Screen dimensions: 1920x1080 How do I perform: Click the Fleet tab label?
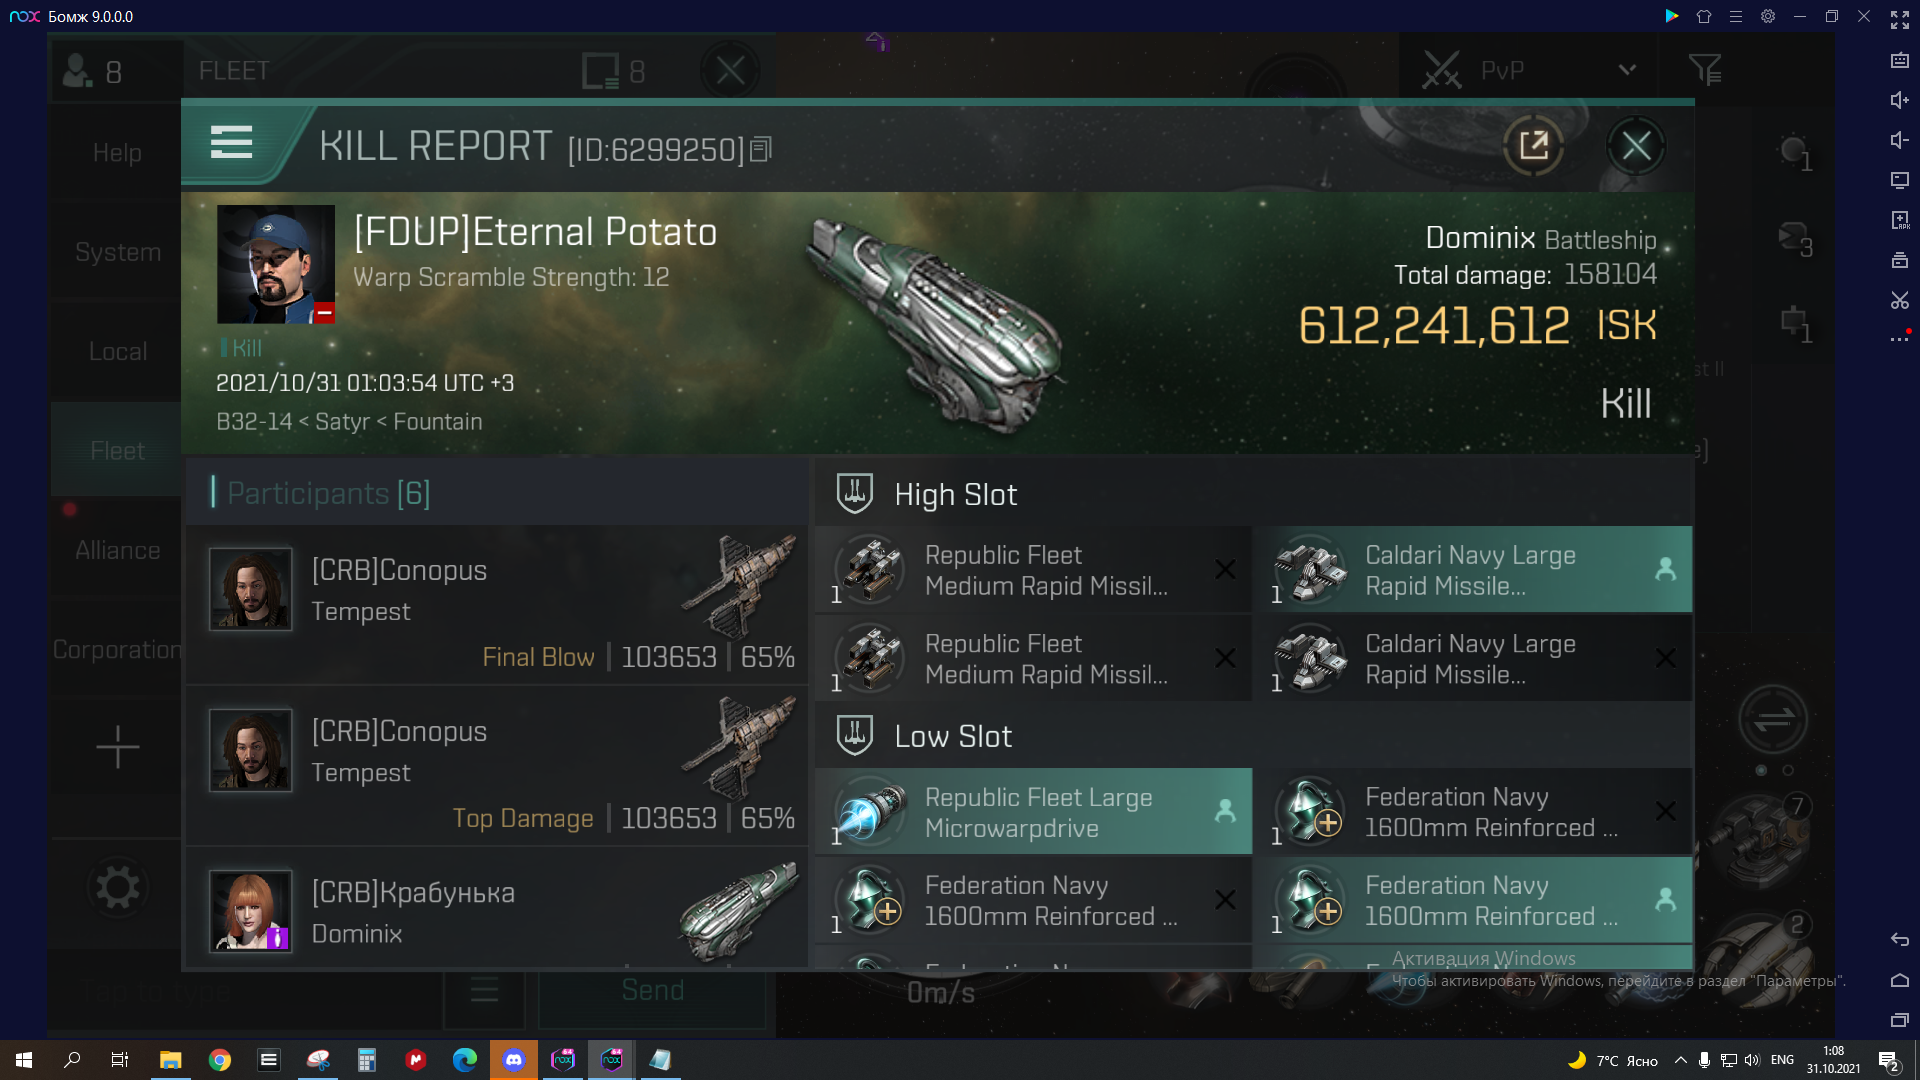[x=116, y=448]
